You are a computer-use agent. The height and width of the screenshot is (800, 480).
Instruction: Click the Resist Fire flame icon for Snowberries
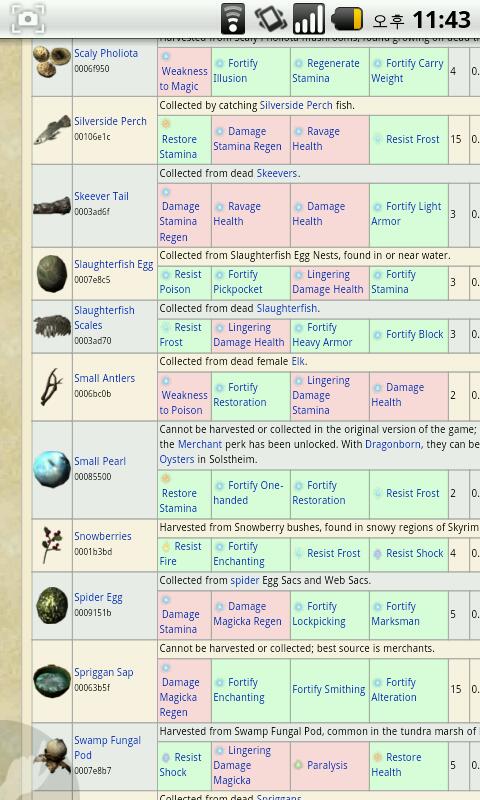(166, 546)
